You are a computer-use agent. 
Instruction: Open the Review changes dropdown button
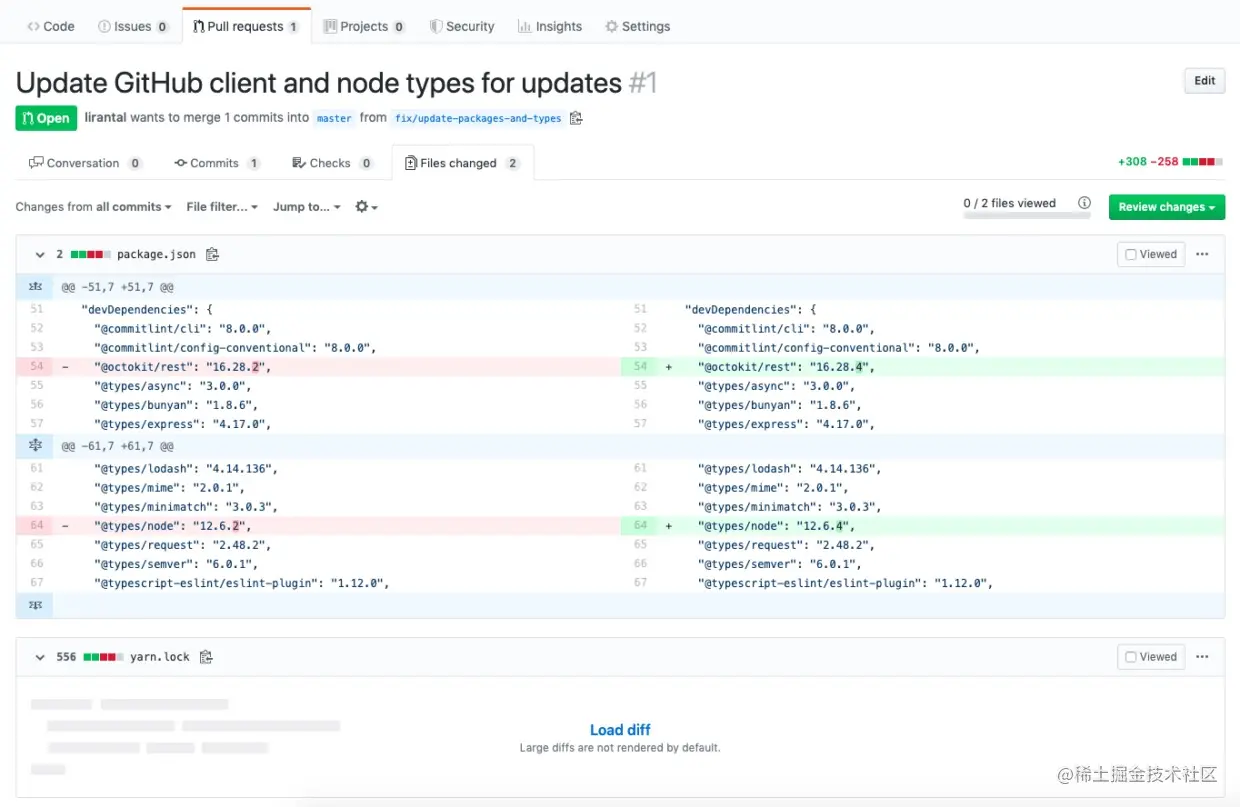[1167, 207]
